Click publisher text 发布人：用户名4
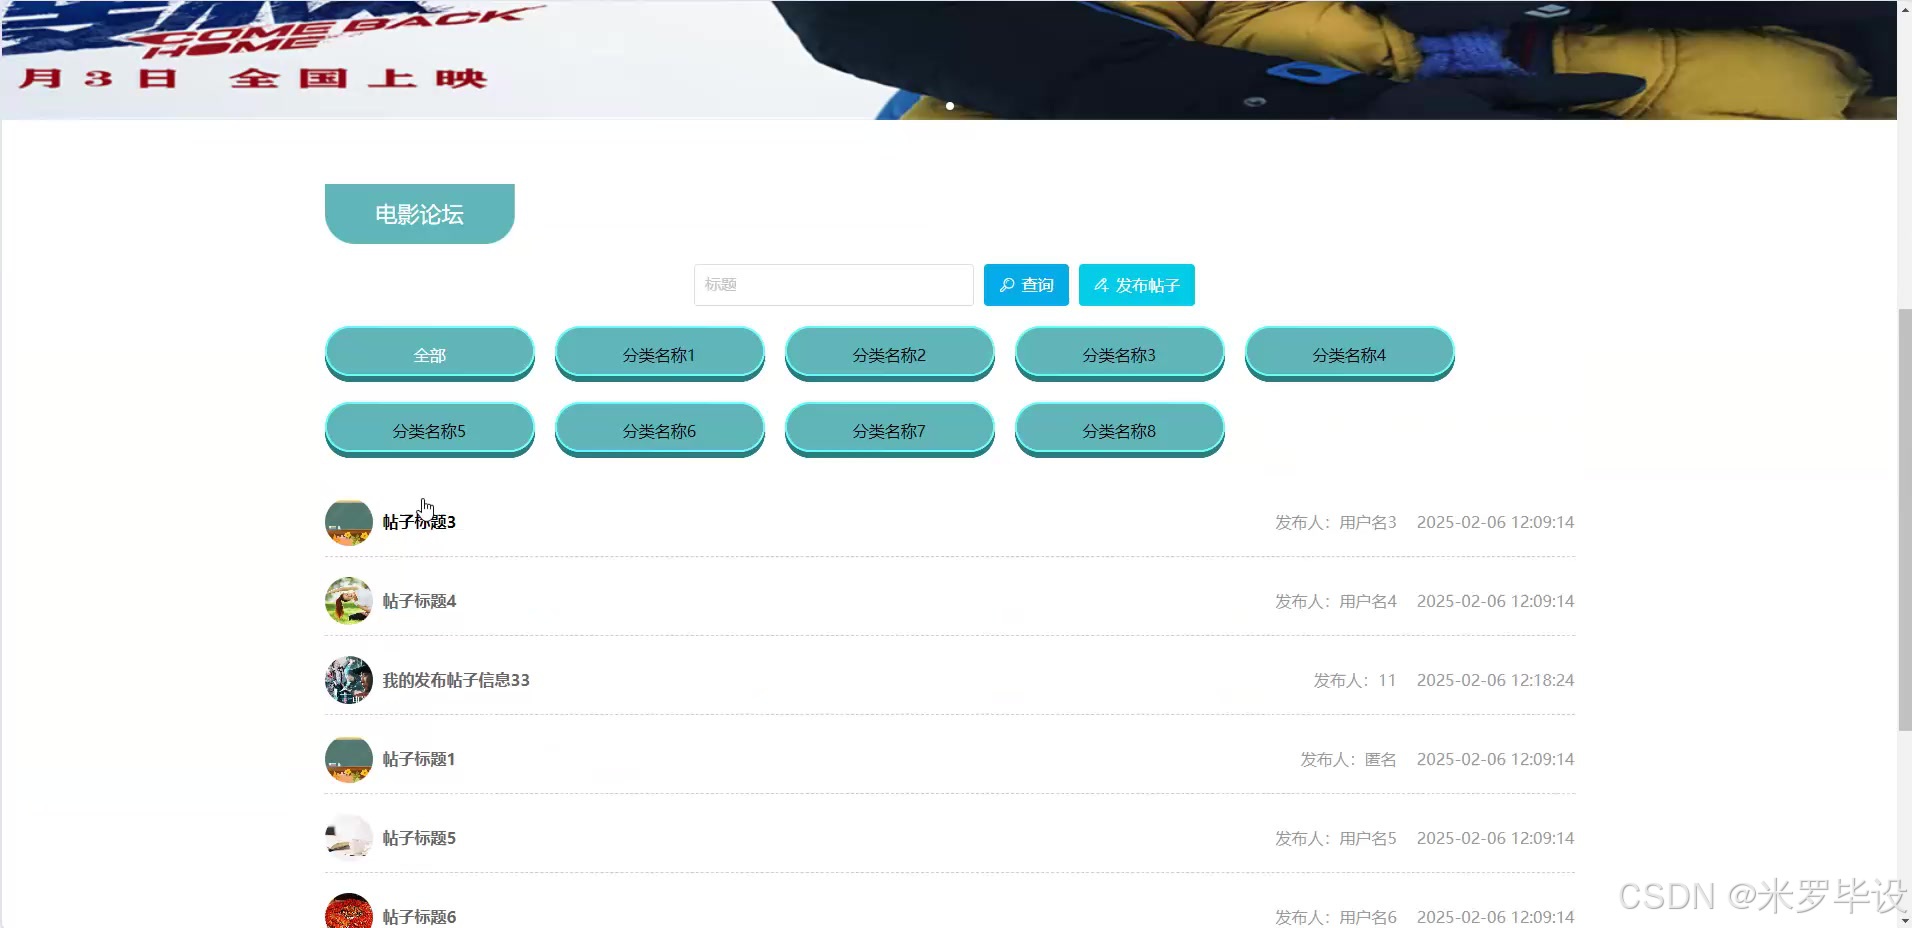 (x=1336, y=601)
